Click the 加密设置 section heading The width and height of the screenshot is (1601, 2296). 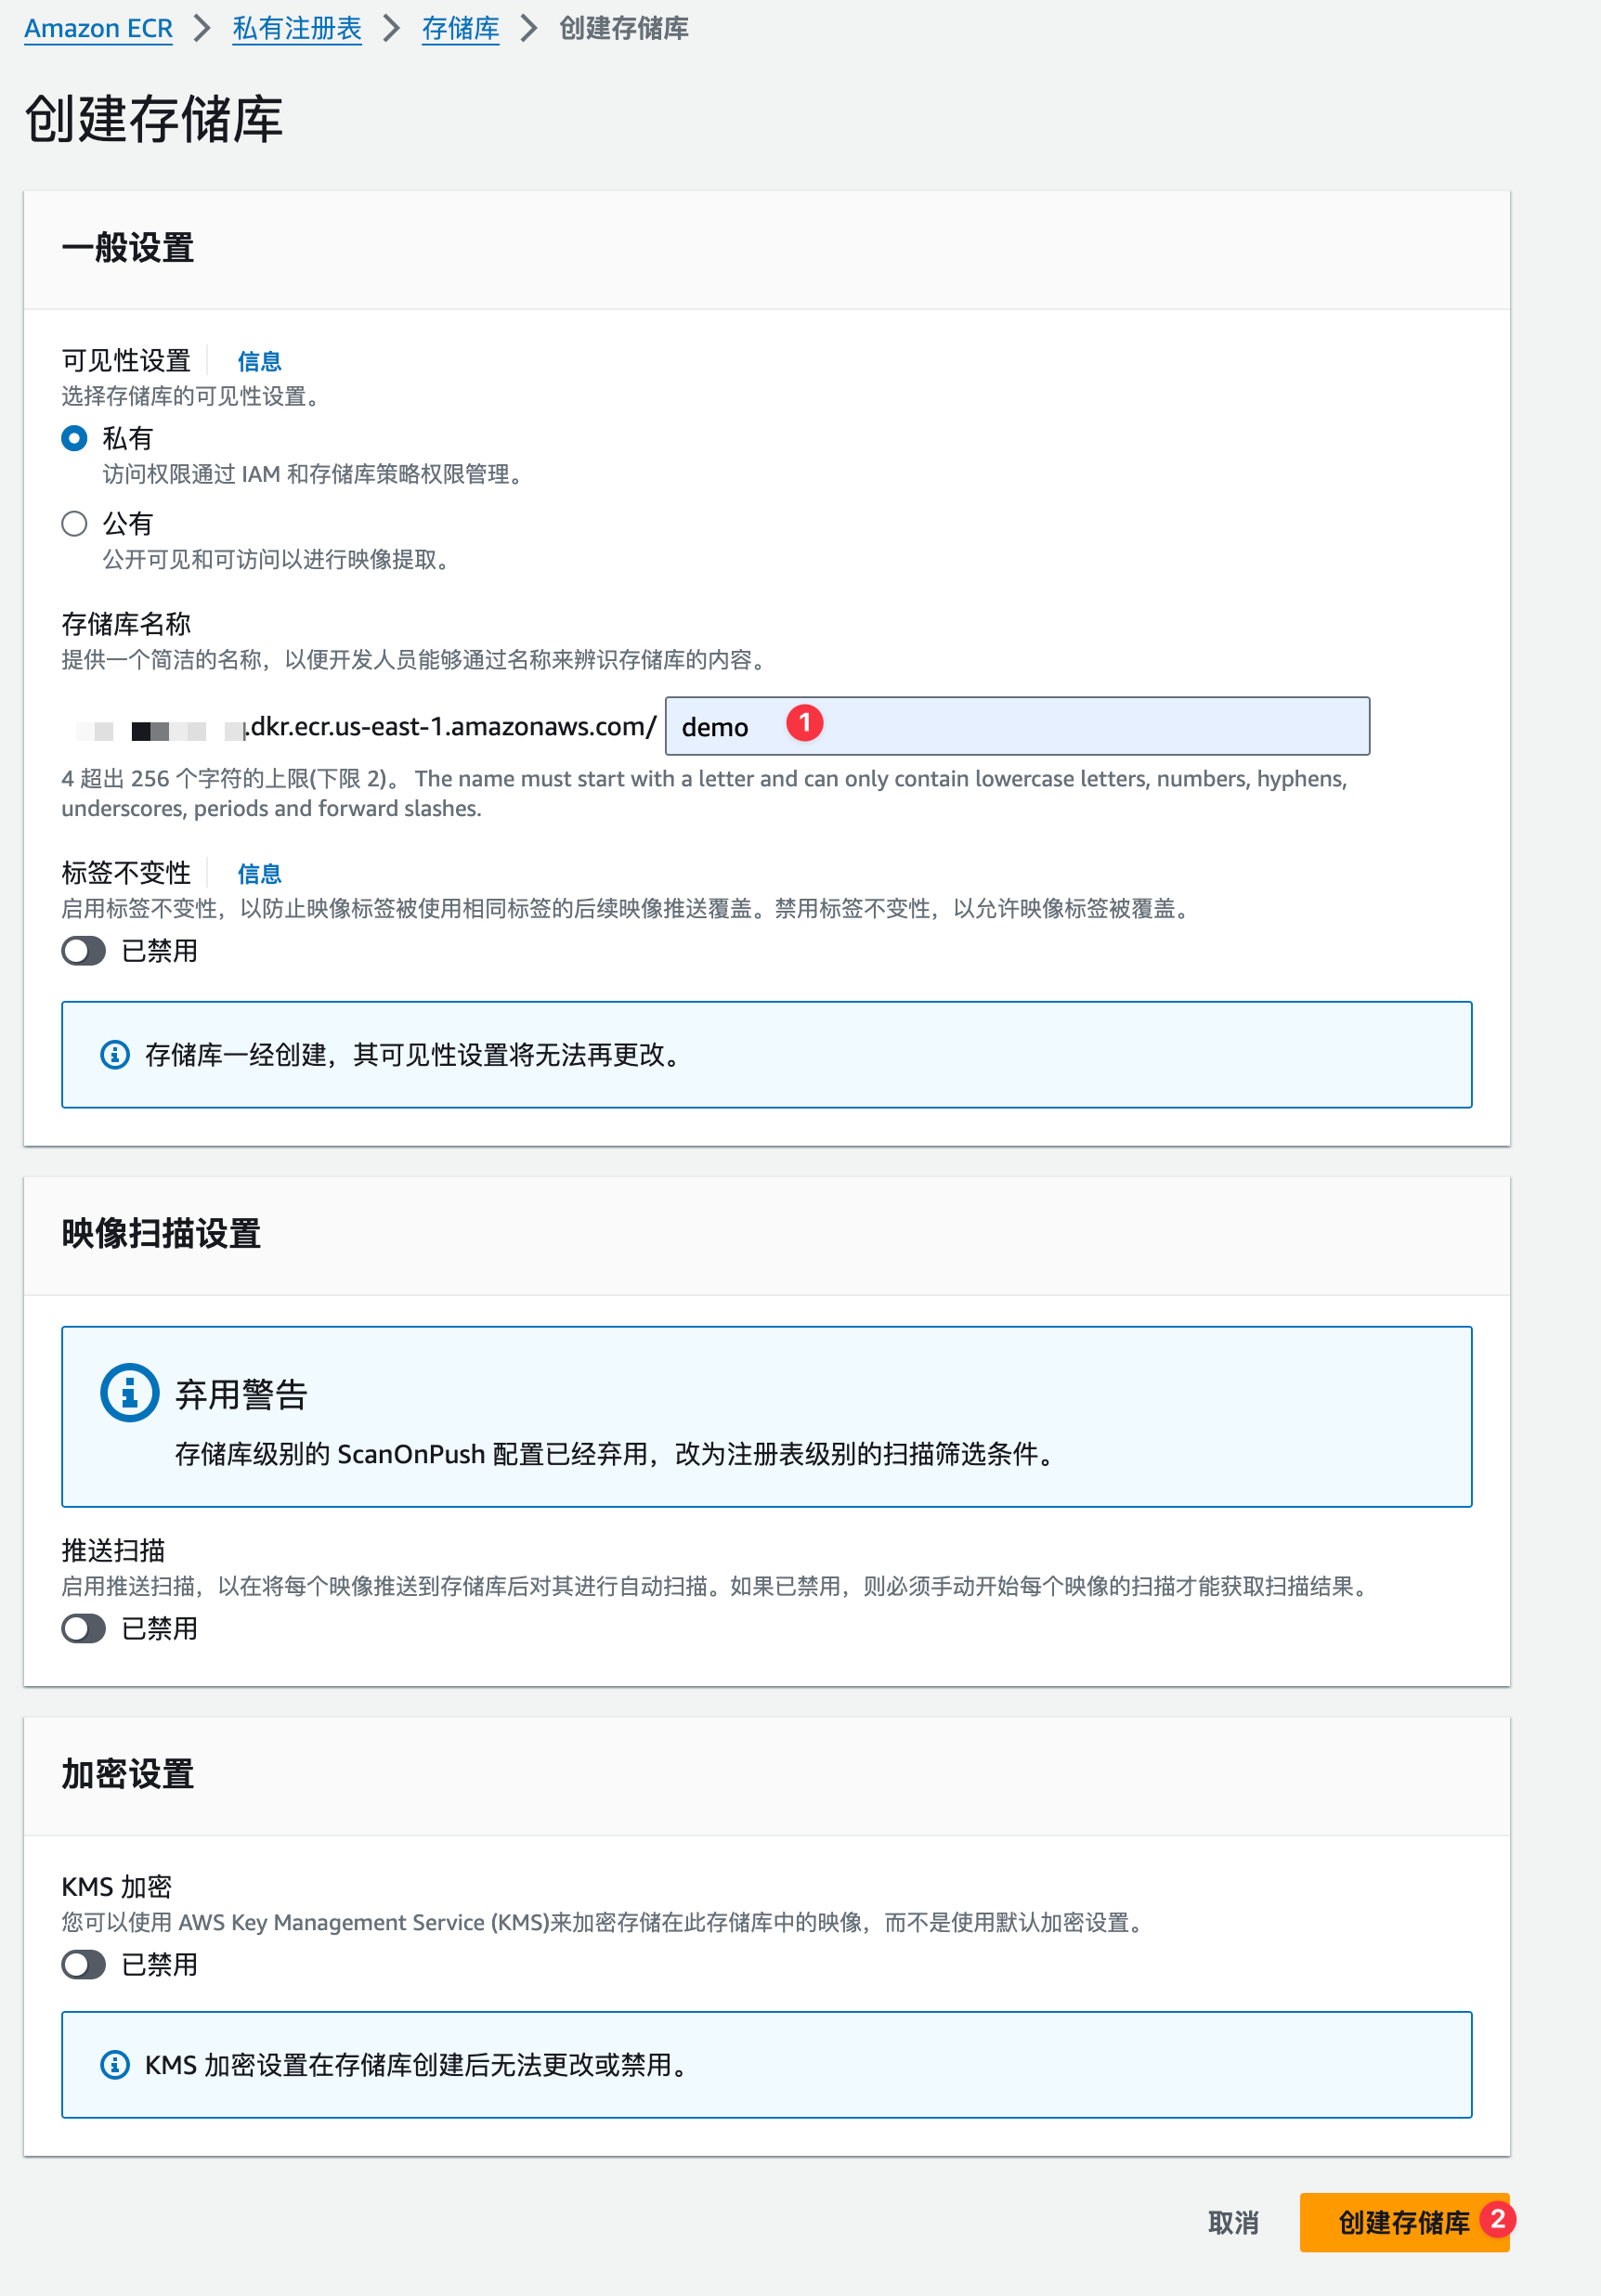pyautogui.click(x=128, y=1774)
